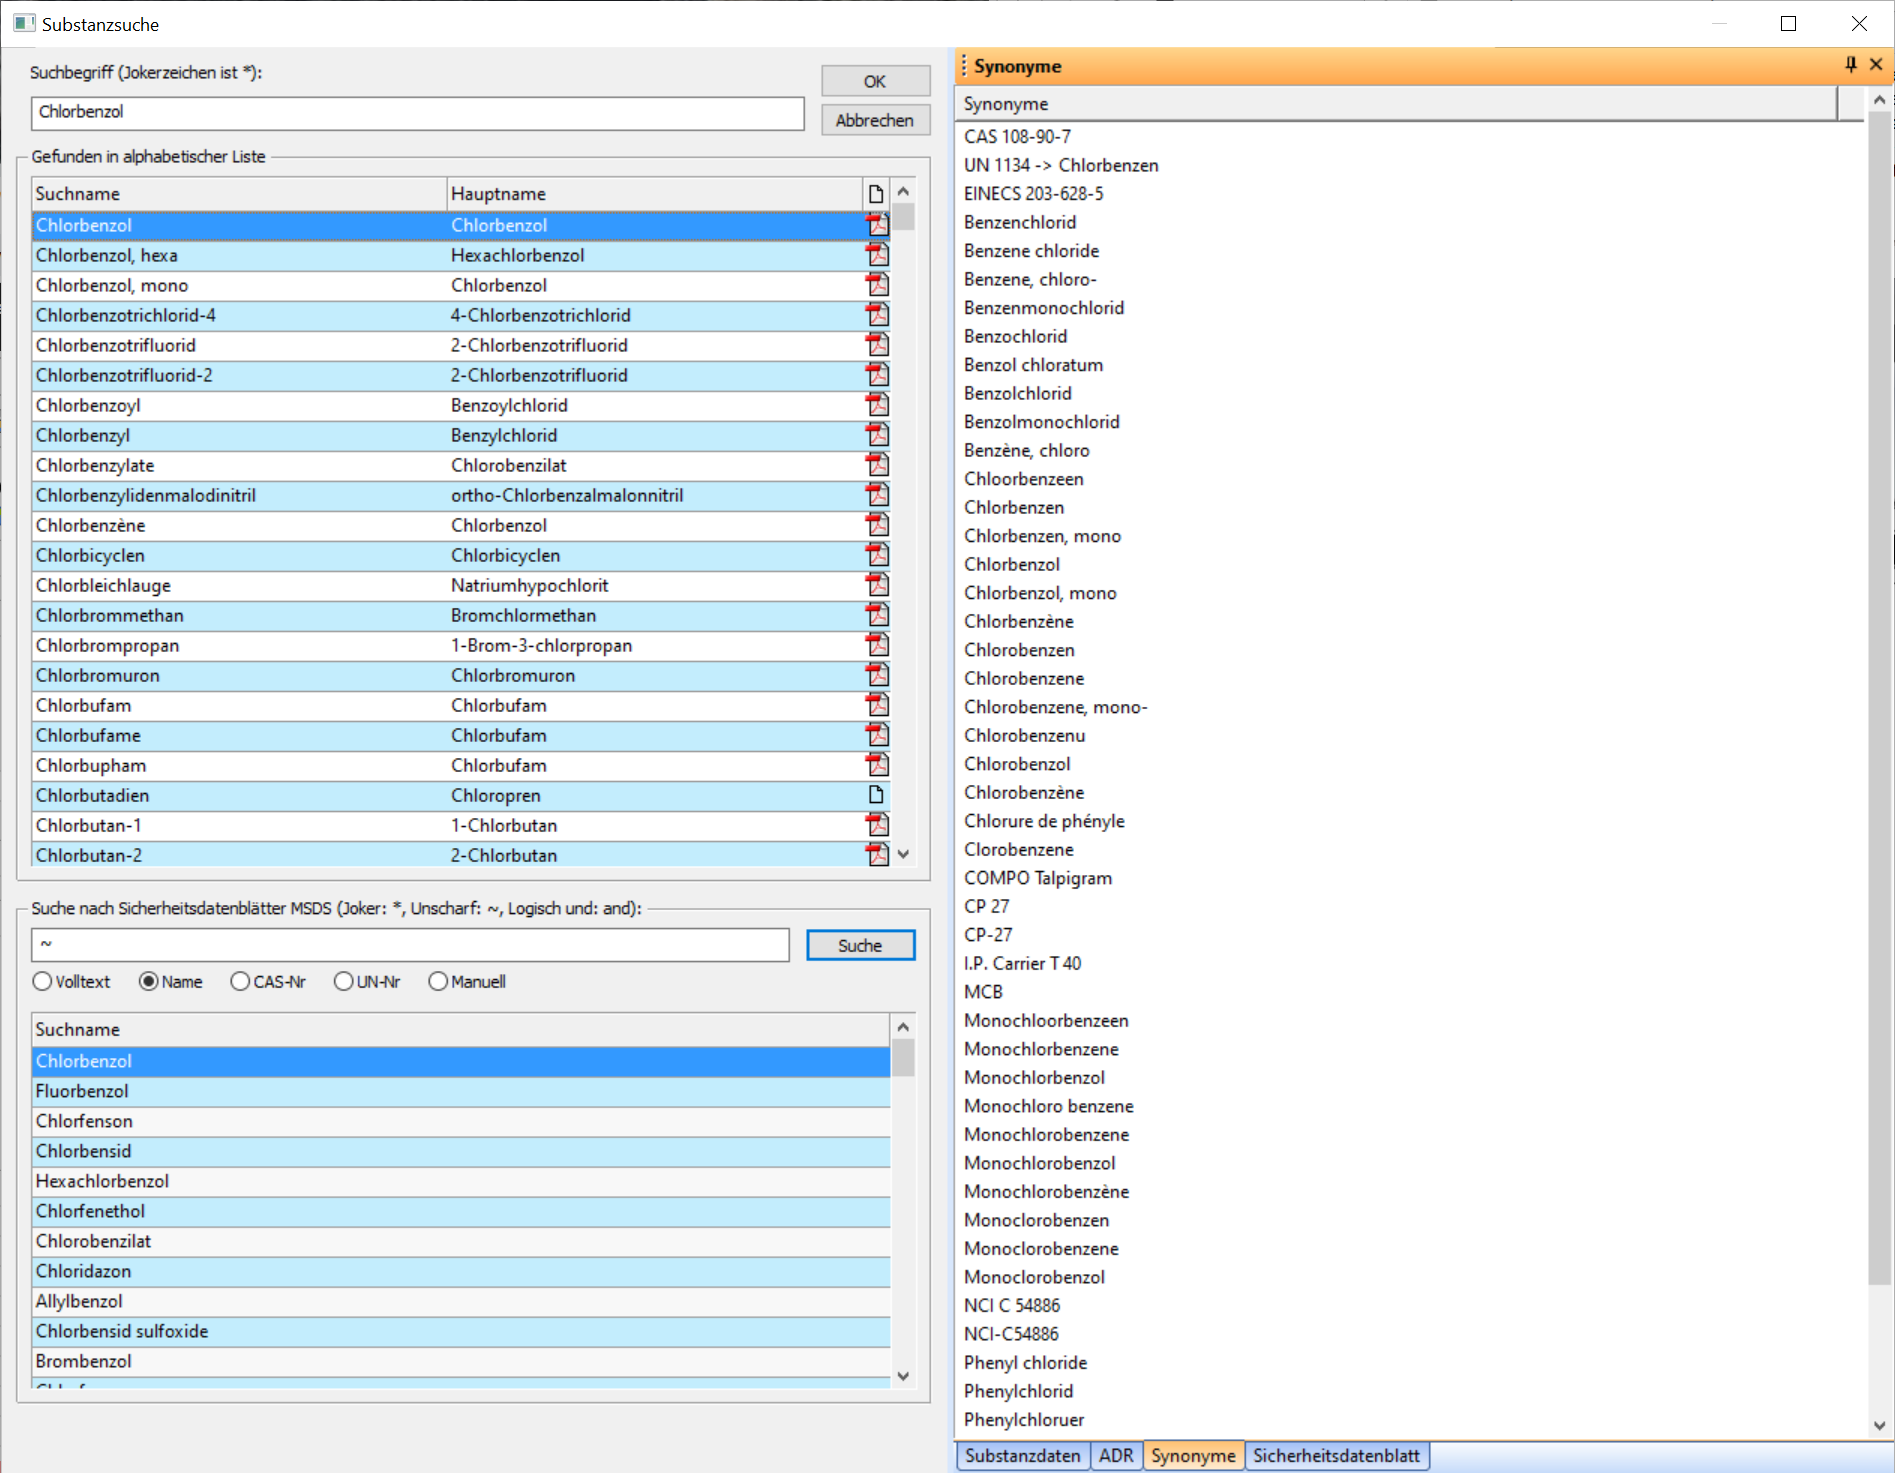This screenshot has width=1895, height=1473.
Task: Select Brombenzol in MSDS results
Action: [x=461, y=1361]
